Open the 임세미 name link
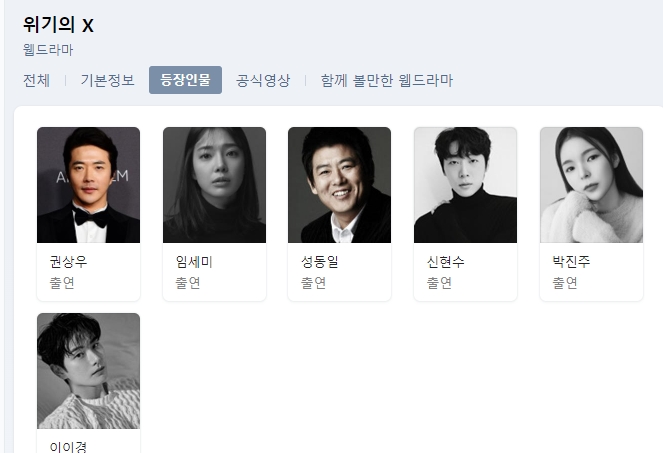Image resolution: width=663 pixels, height=453 pixels. (x=194, y=262)
